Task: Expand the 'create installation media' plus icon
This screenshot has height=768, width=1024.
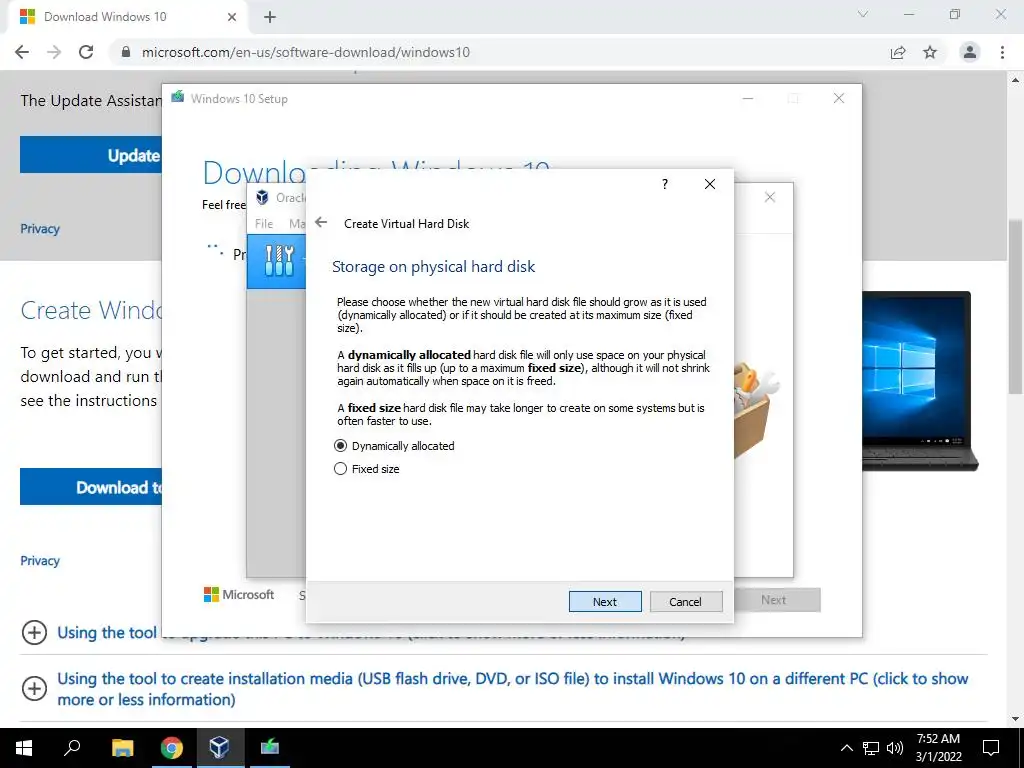Action: [x=34, y=688]
